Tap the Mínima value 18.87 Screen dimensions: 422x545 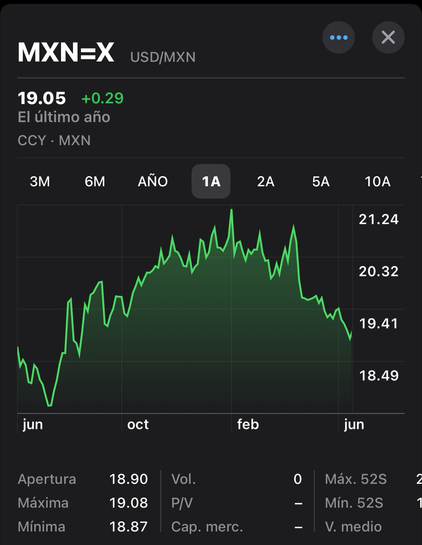129,527
